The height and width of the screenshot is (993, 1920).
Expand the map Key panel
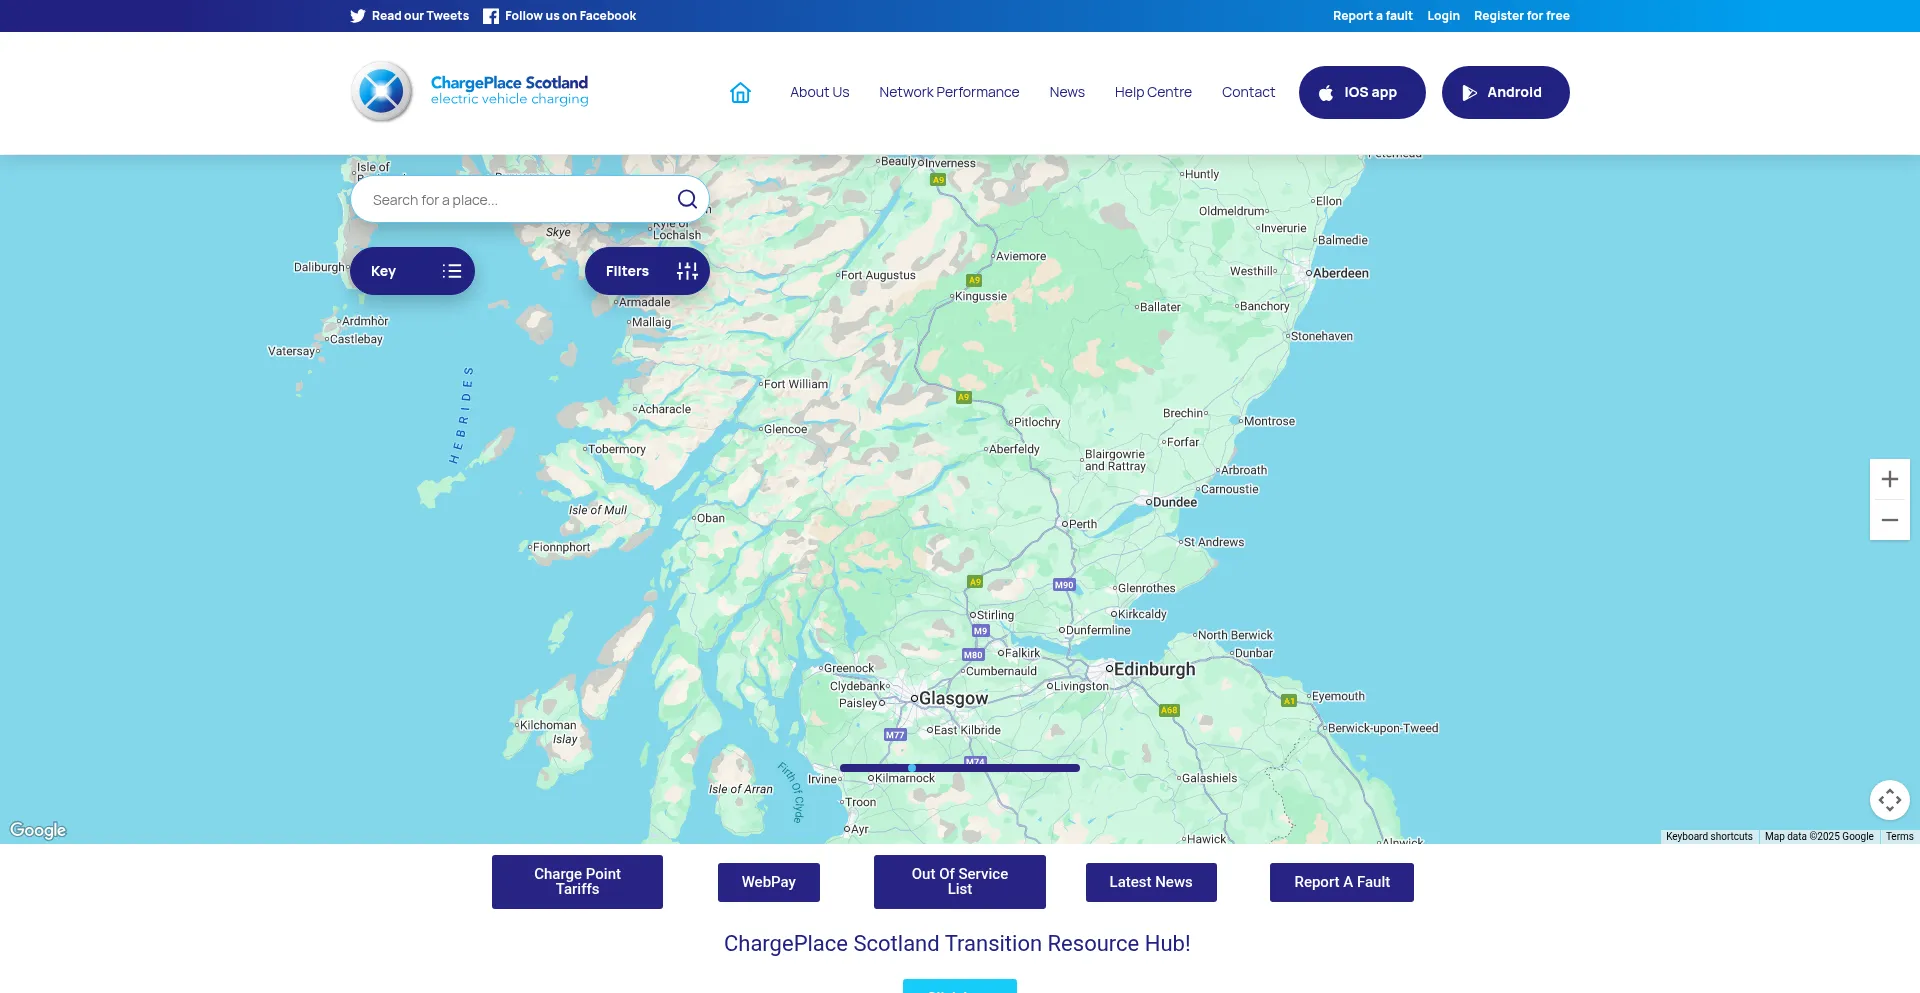pyautogui.click(x=412, y=271)
